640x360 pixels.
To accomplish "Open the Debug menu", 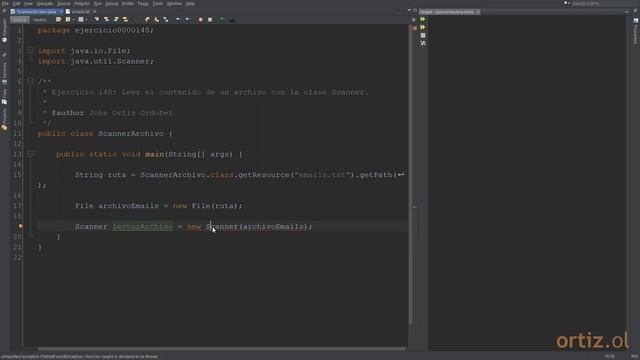I will (111, 4).
